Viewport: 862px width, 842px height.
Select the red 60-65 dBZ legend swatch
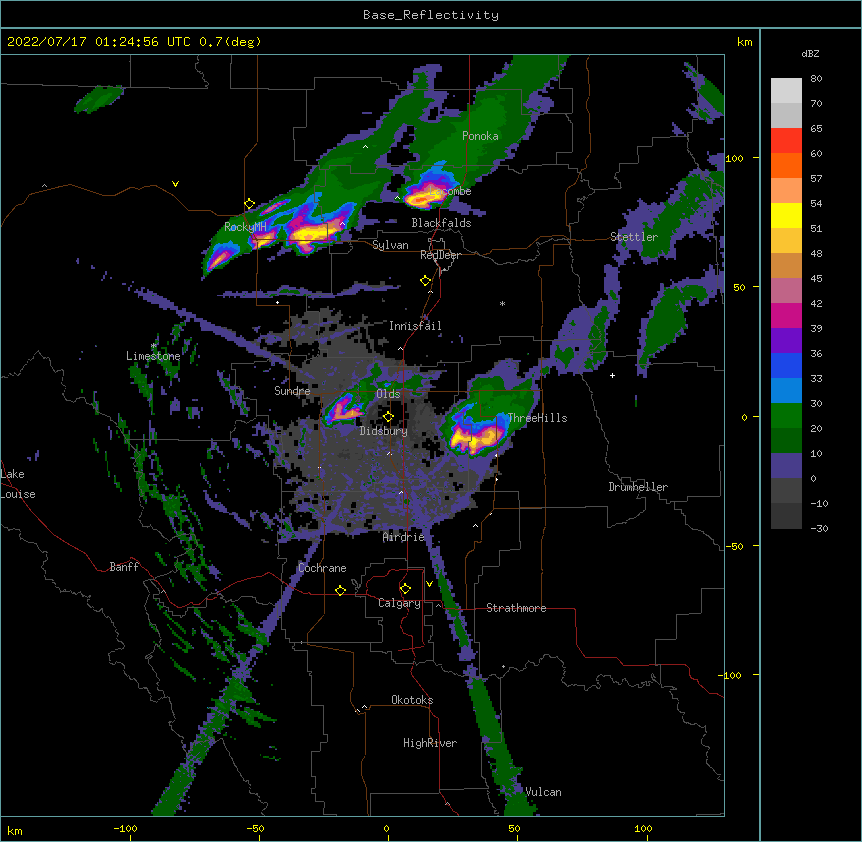pos(786,140)
